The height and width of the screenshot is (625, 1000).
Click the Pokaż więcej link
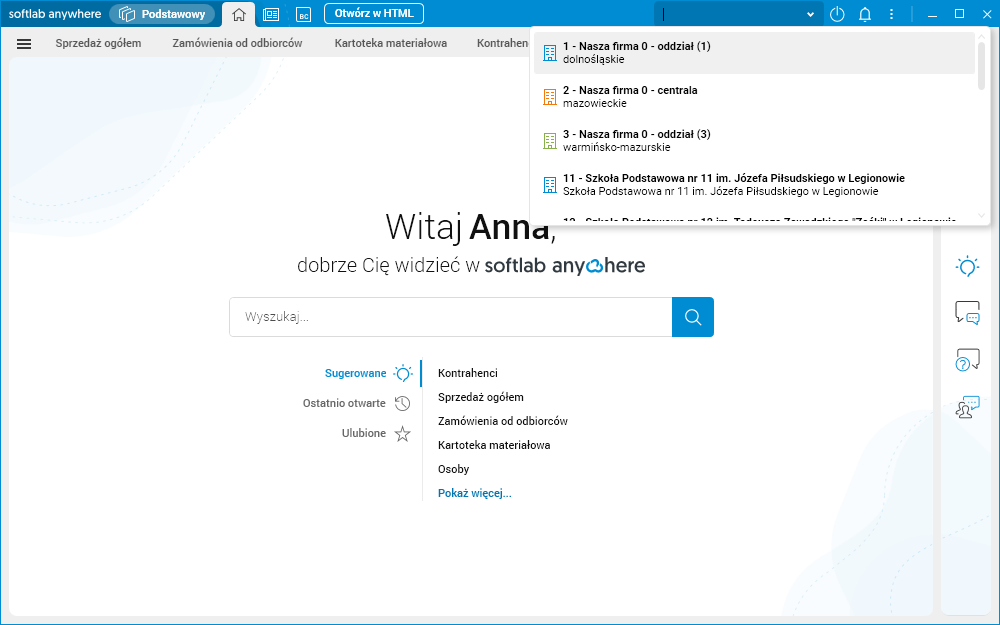click(x=474, y=492)
